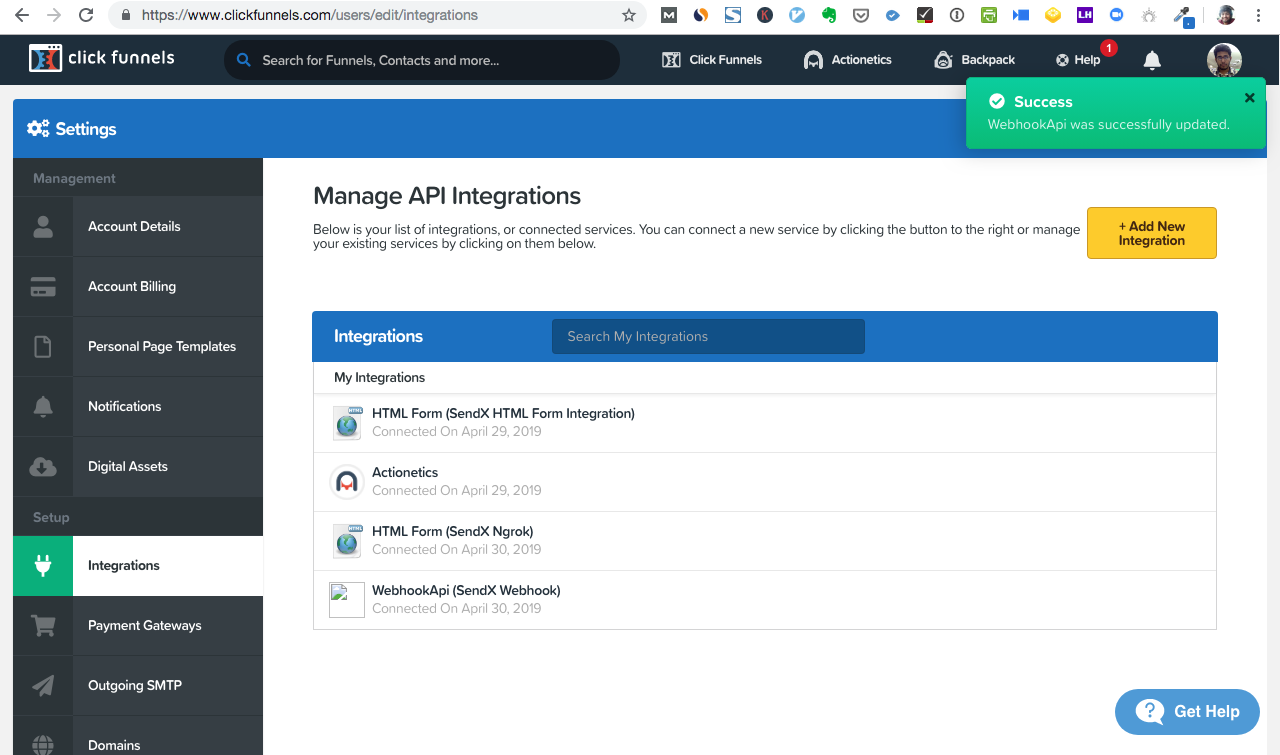Open Actionetics header menu
The height and width of the screenshot is (755, 1280).
tap(847, 60)
